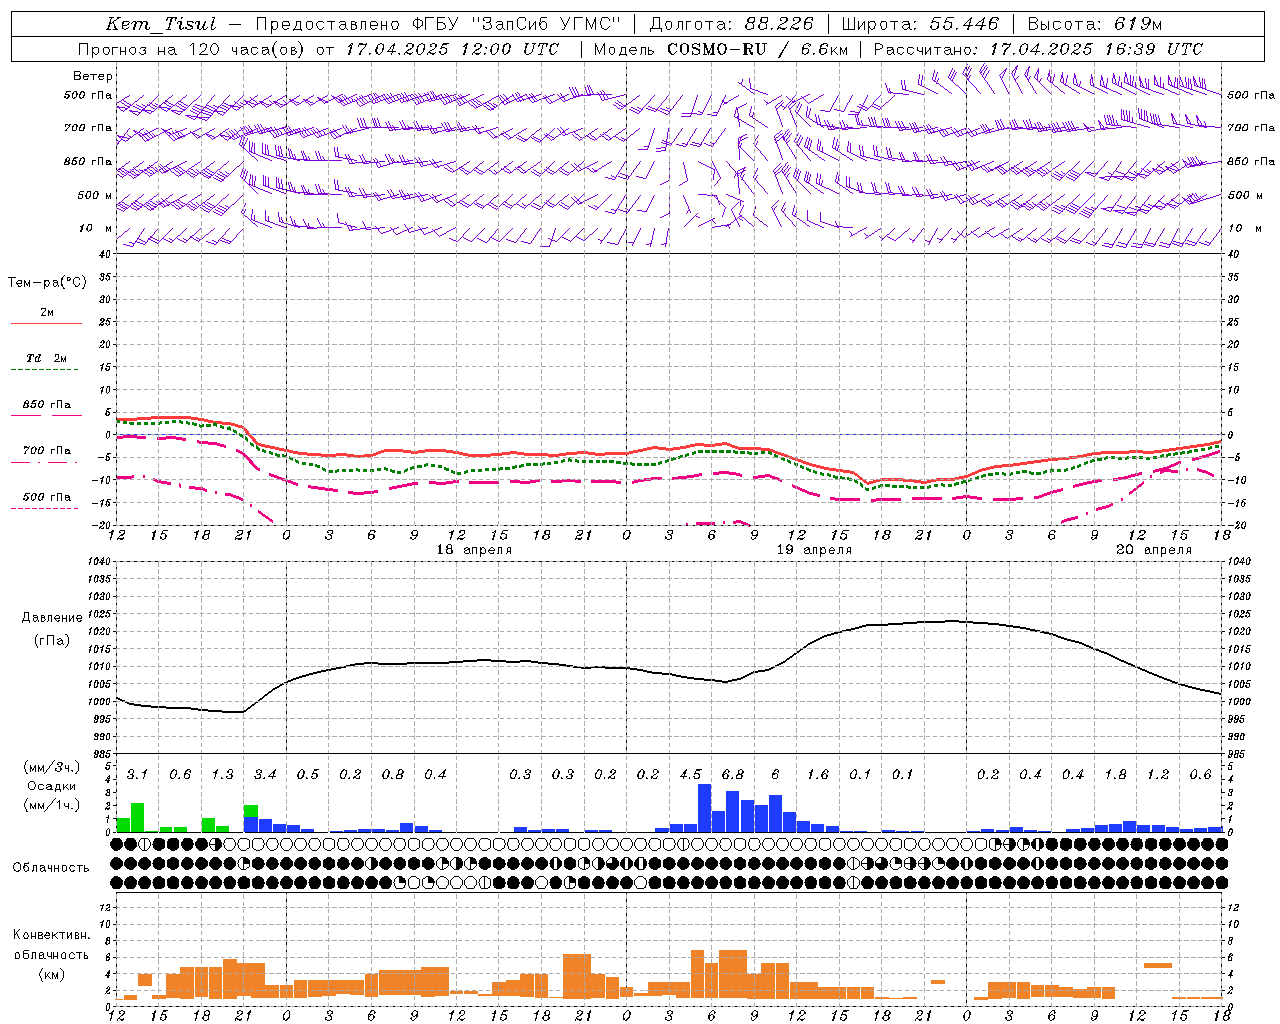Click the 6.8 precipitation total
This screenshot has height=1024, width=1280.
(x=733, y=775)
